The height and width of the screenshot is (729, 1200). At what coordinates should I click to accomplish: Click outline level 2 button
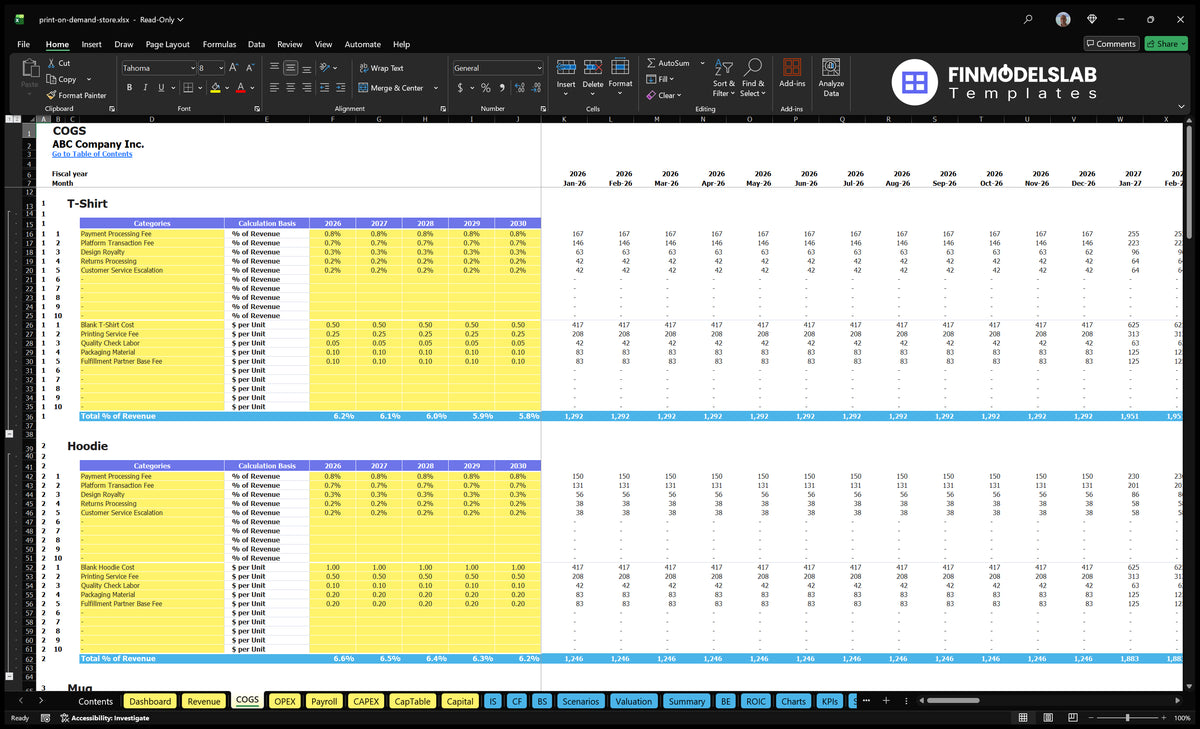pyautogui.click(x=16, y=119)
